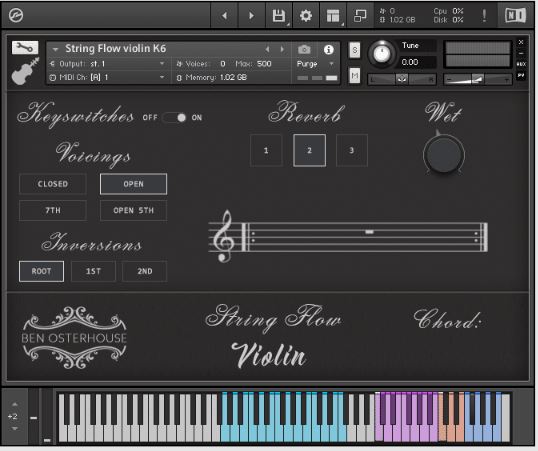Open instrument edit mode with wrench icon
538x451 pixels.
point(25,48)
